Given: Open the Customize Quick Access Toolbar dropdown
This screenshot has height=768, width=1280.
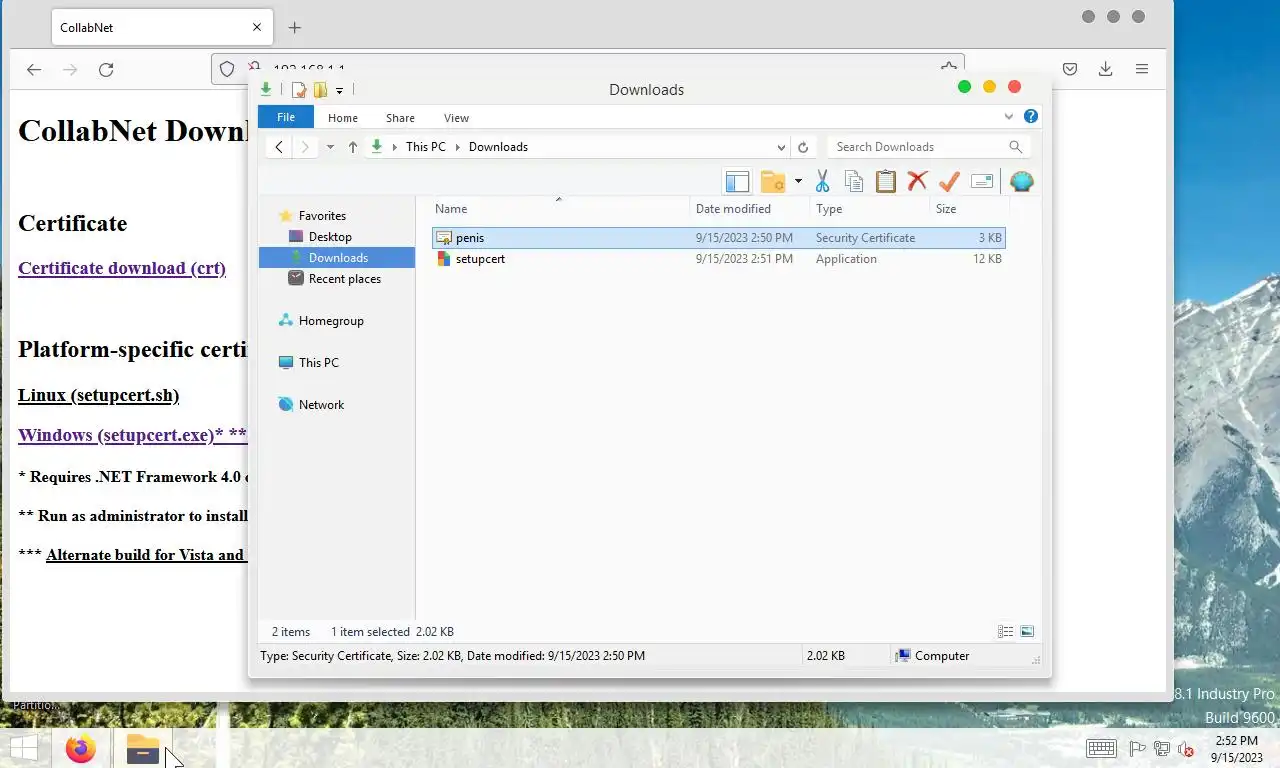Looking at the screenshot, I should (x=340, y=91).
